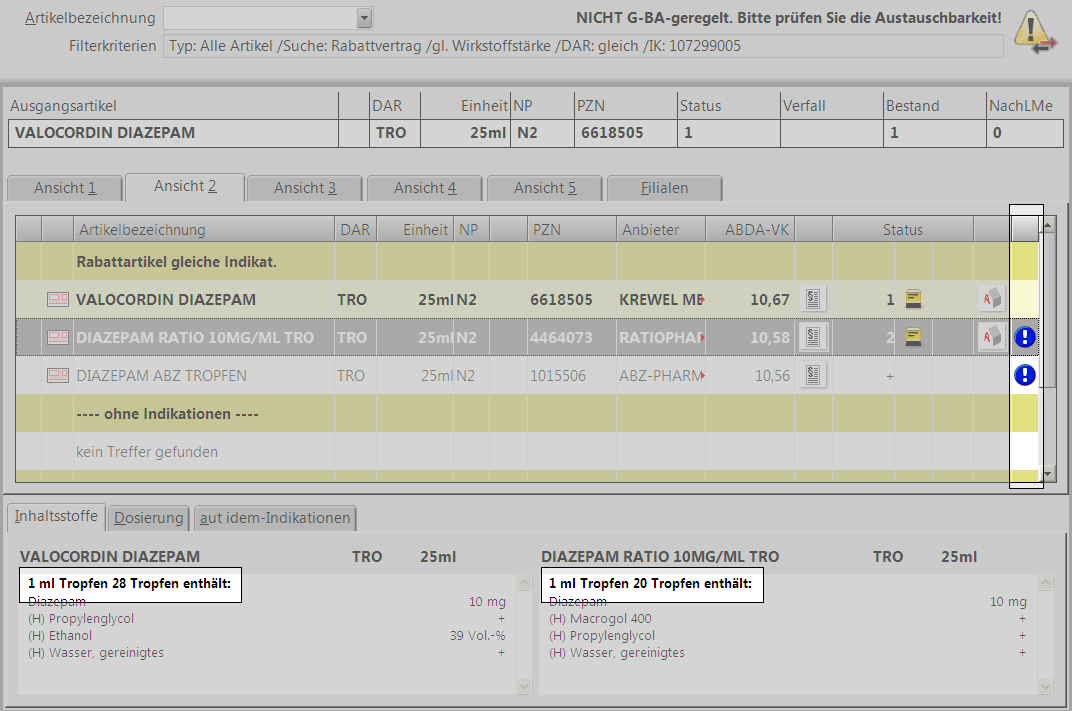Viewport: 1072px width, 711px height.
Task: Switch to the Ansicht 3 tab
Action: coord(305,188)
